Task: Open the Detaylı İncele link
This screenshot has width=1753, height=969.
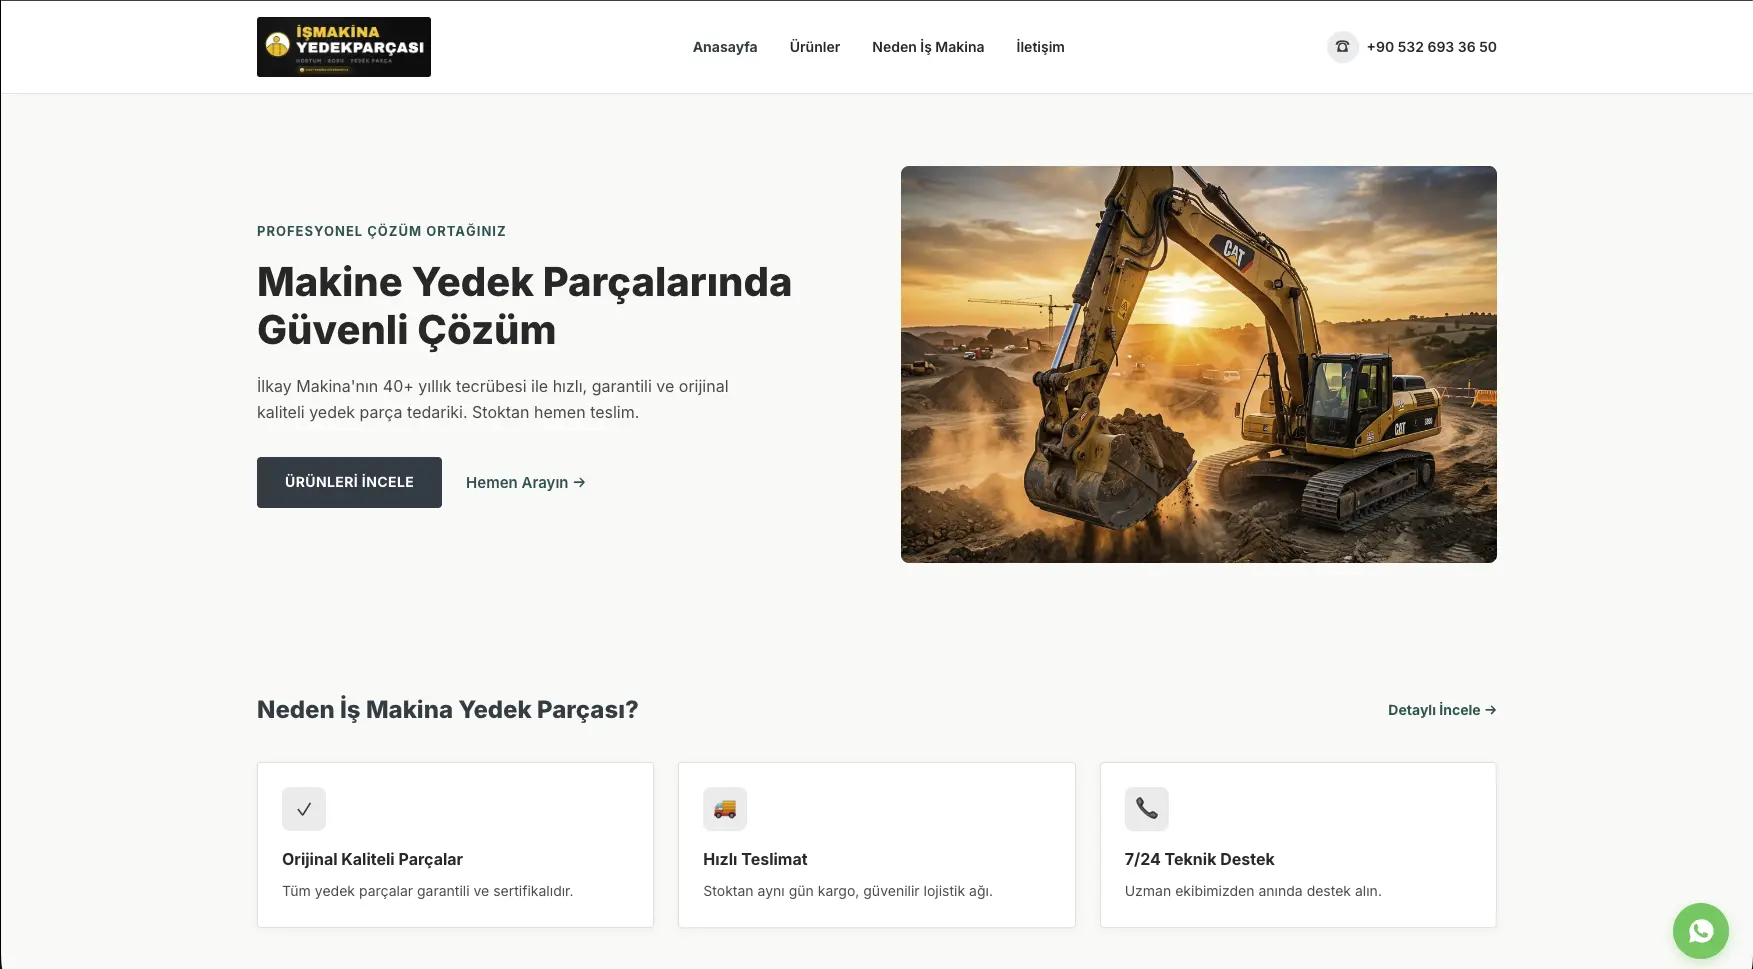Action: (x=1442, y=710)
